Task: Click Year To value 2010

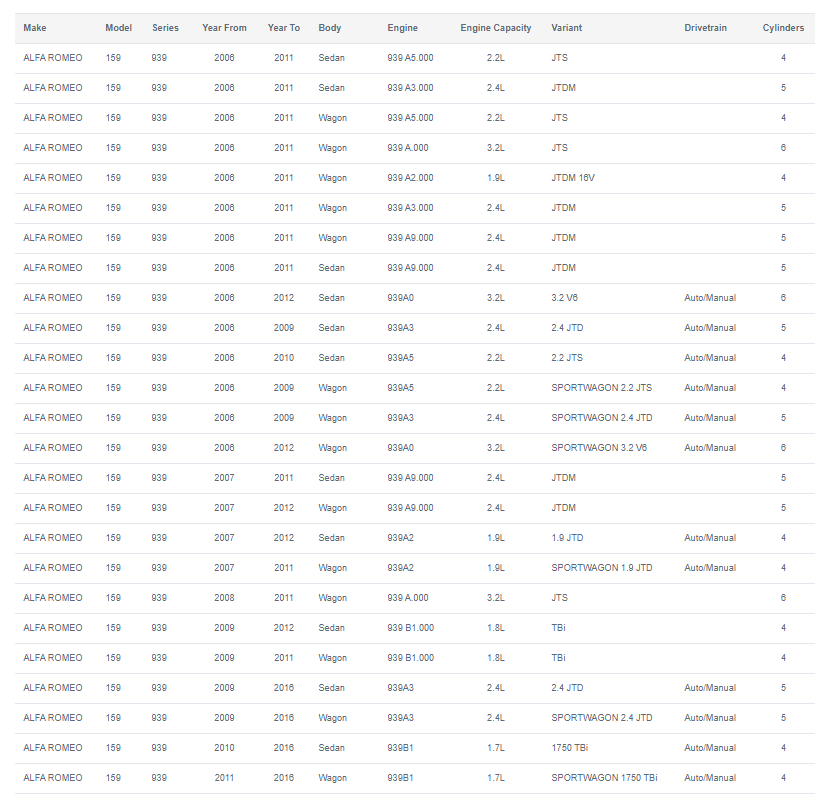Action: point(284,358)
